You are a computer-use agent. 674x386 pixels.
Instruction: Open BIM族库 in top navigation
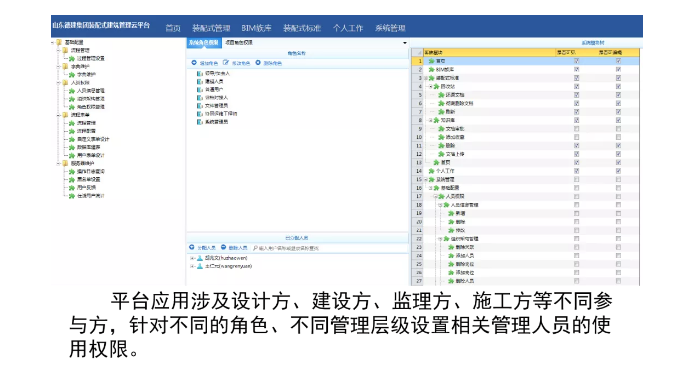tap(256, 28)
